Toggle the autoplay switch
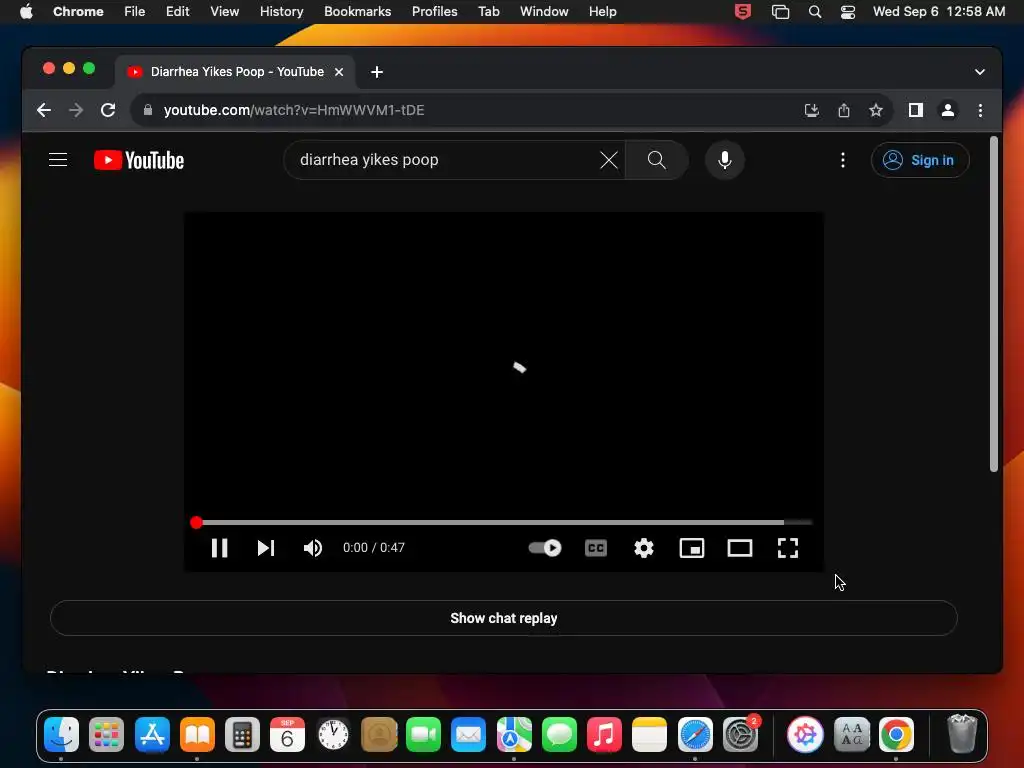This screenshot has height=768, width=1024. tap(545, 548)
